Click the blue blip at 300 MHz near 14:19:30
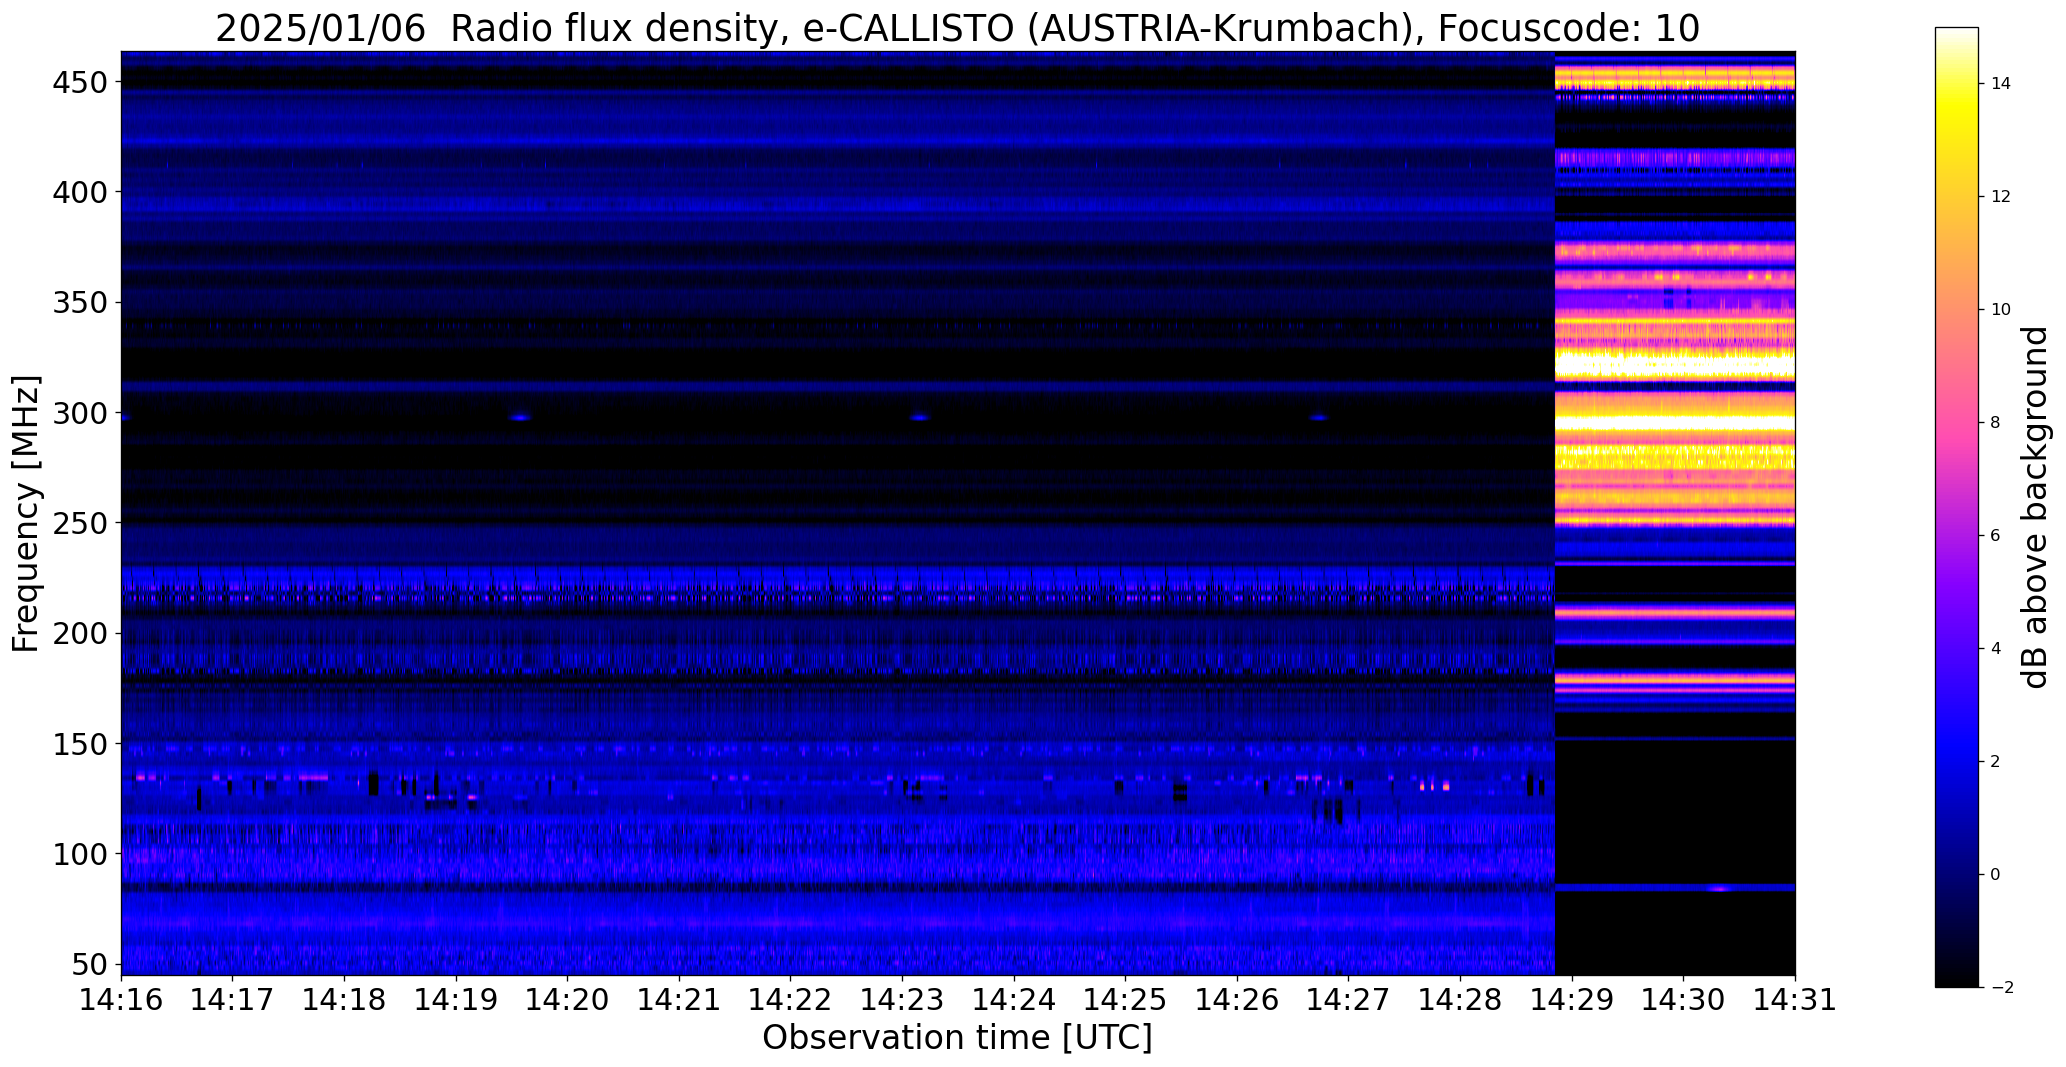 pyautogui.click(x=520, y=417)
